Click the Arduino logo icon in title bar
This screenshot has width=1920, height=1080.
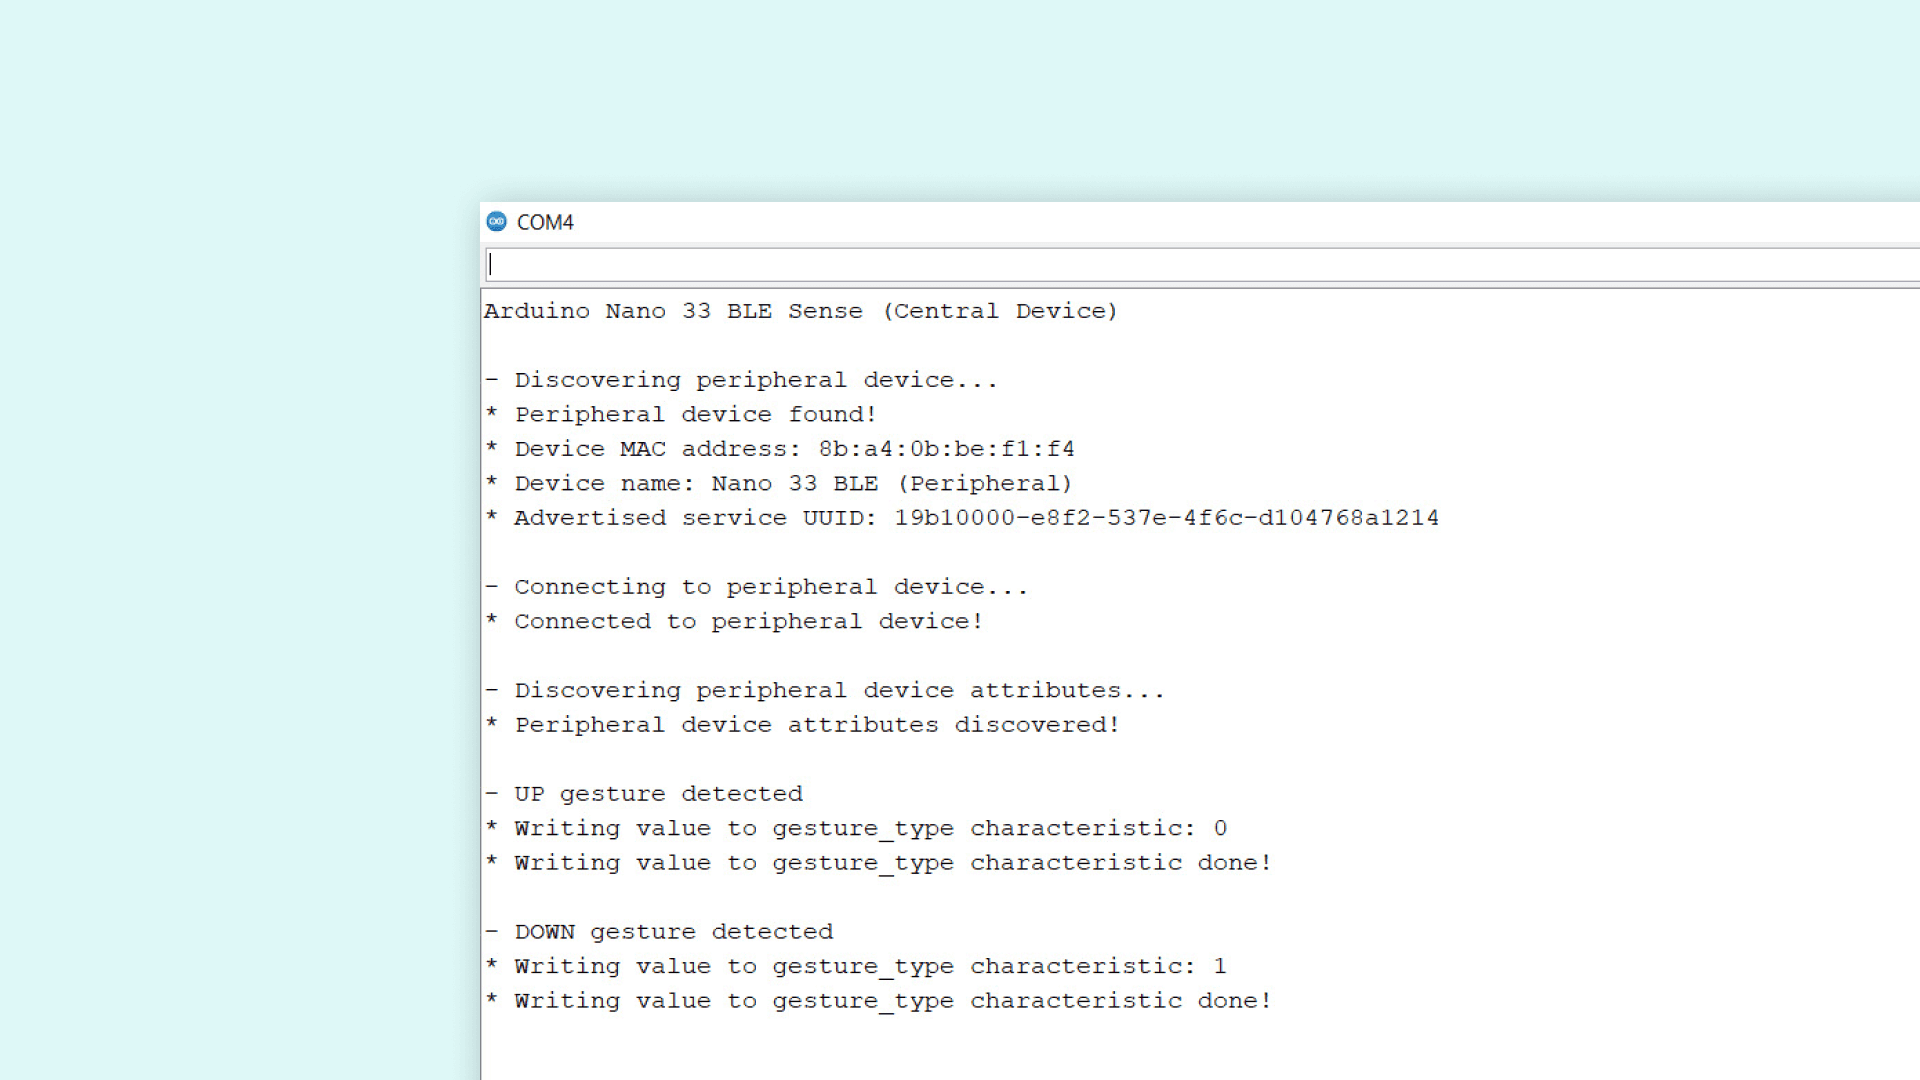click(x=496, y=221)
